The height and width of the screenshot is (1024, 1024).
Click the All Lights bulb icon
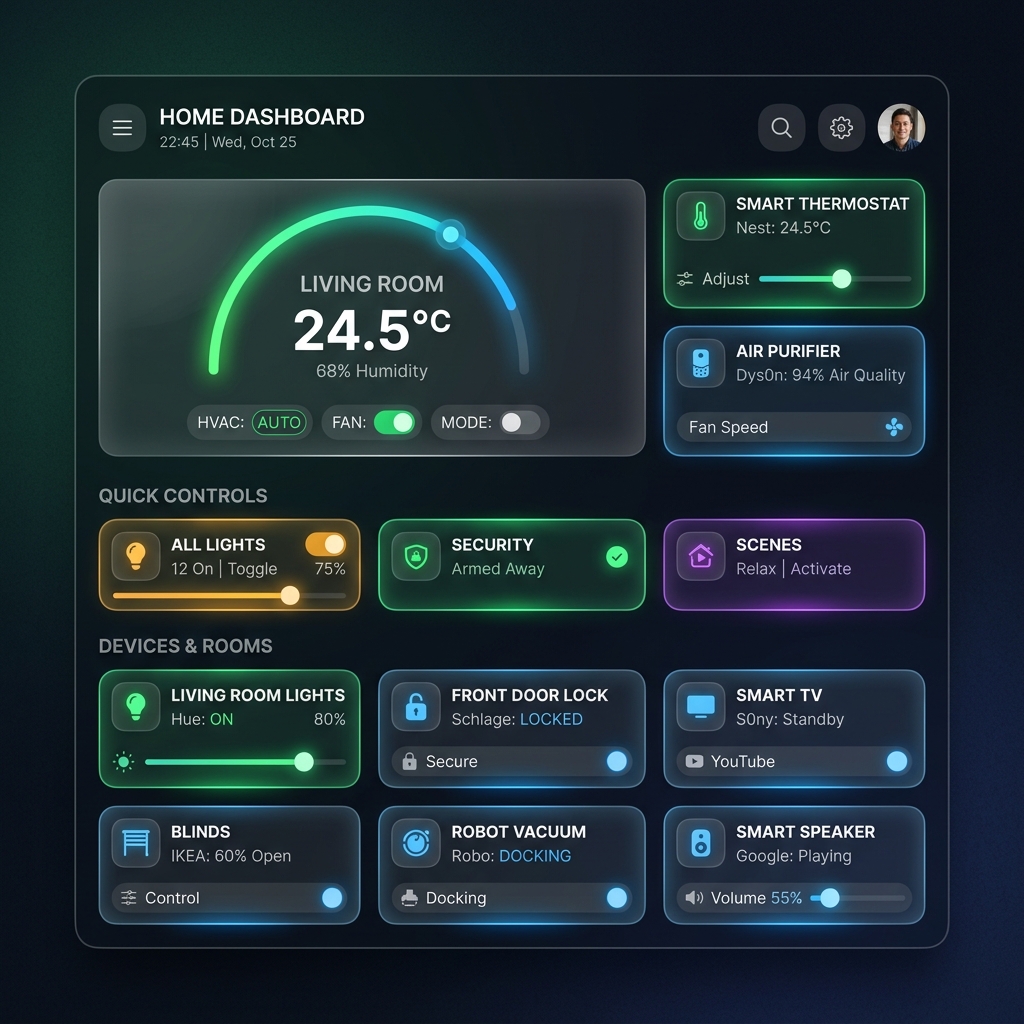point(136,556)
